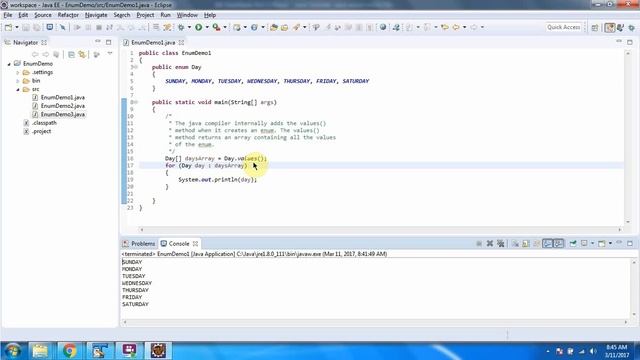Open the Source menu
The image size is (640, 360).
[43, 15]
